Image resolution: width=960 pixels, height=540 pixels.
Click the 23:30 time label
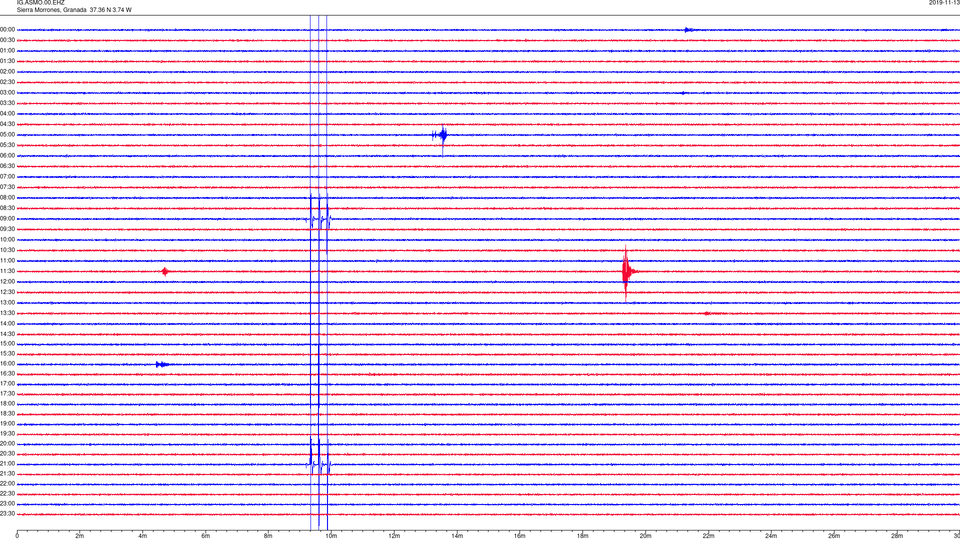coord(7,514)
